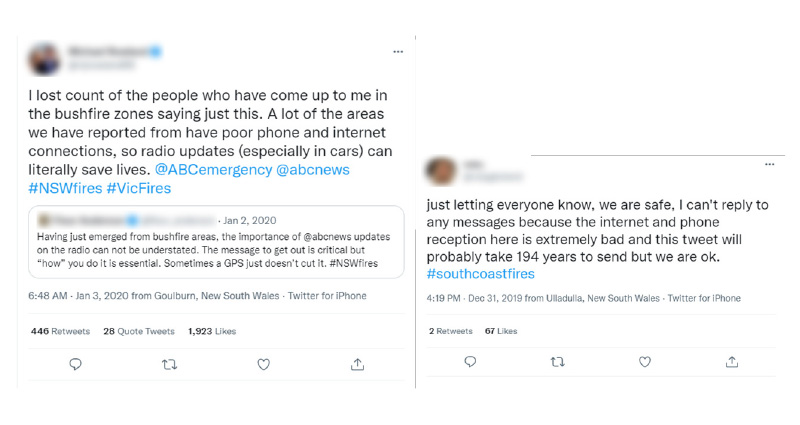Retweet the southcoastfires tweet
Viewport: 800px width, 425px height.
tap(558, 362)
